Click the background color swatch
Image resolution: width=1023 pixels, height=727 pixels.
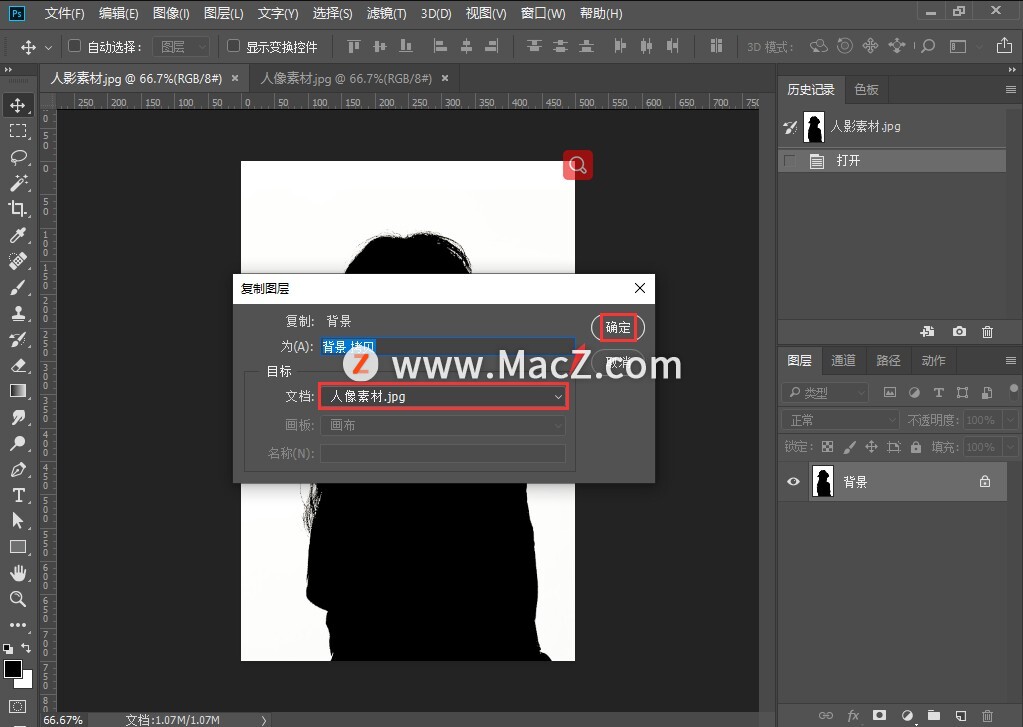pos(26,683)
